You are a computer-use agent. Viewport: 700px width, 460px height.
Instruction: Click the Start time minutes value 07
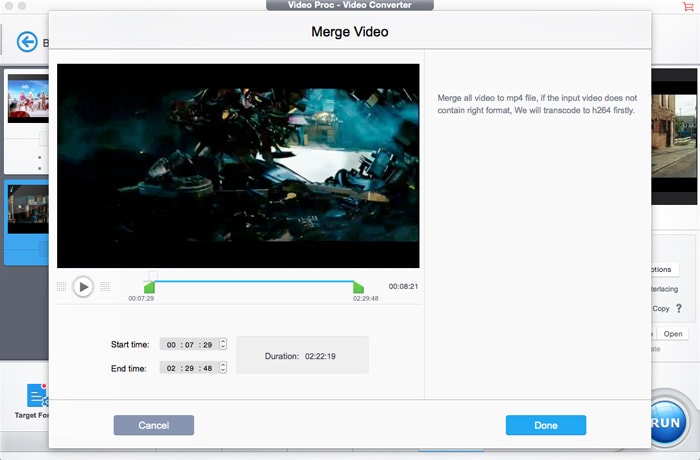pyautogui.click(x=189, y=345)
